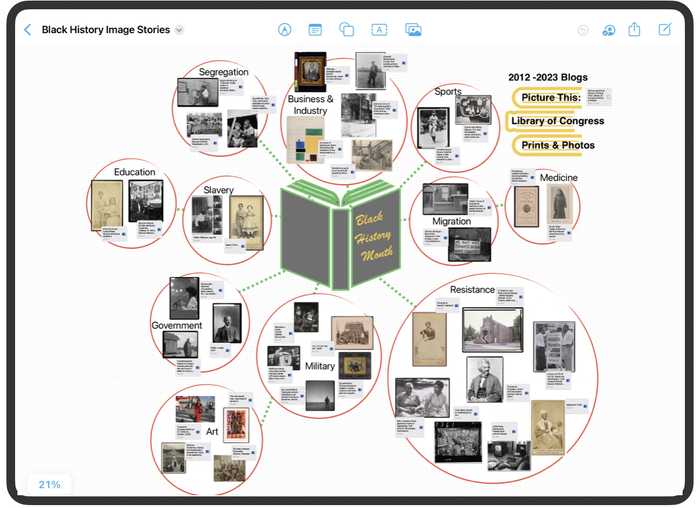
Task: Click the Library of Congress label
Action: coord(557,121)
